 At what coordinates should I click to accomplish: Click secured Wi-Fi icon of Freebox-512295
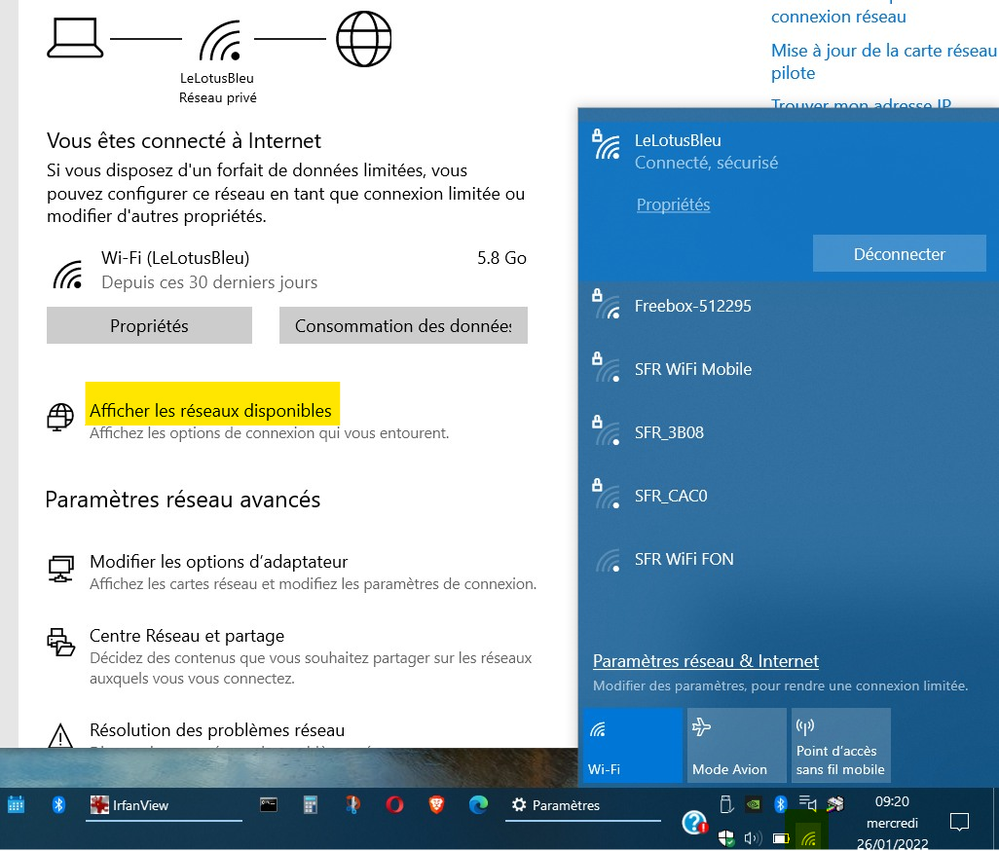tap(607, 305)
